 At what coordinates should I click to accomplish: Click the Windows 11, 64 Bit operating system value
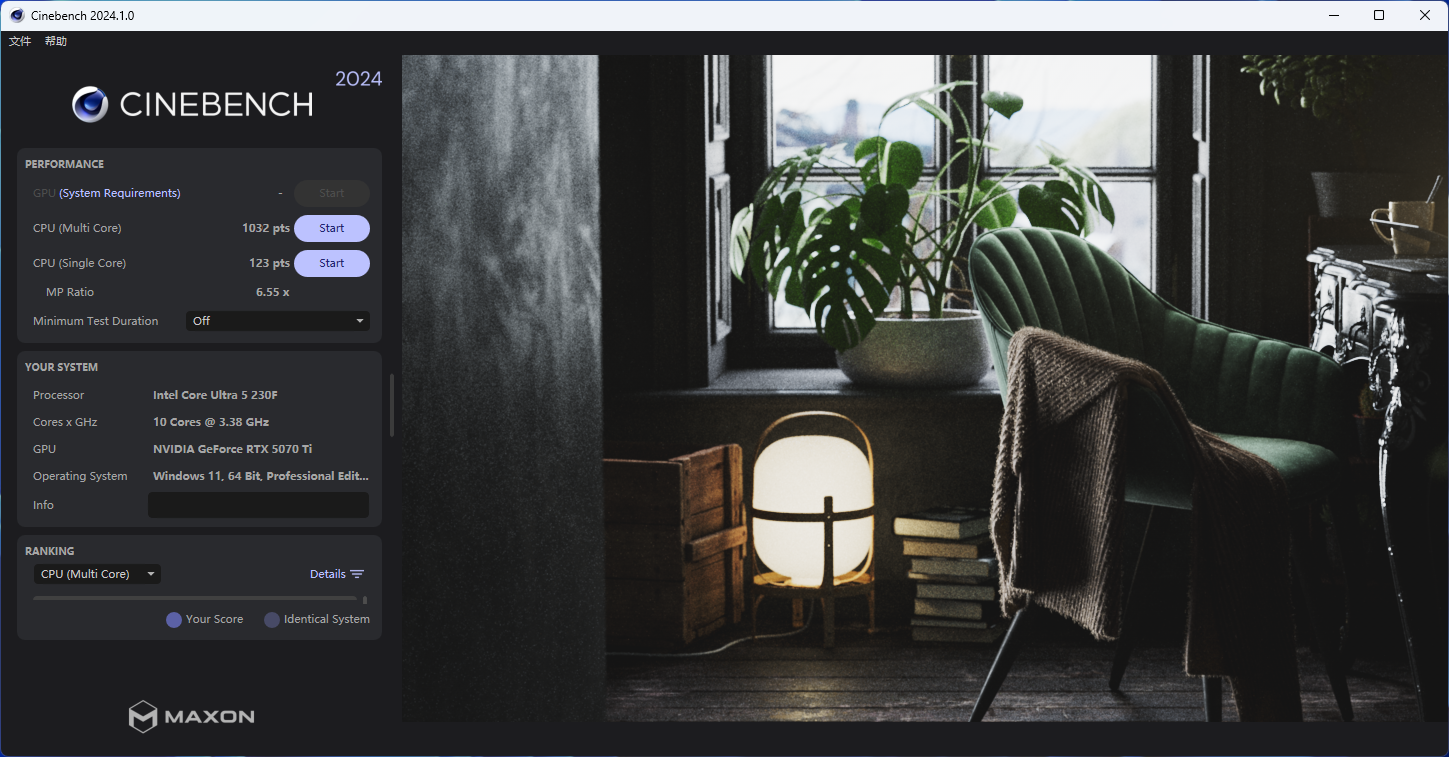[261, 476]
